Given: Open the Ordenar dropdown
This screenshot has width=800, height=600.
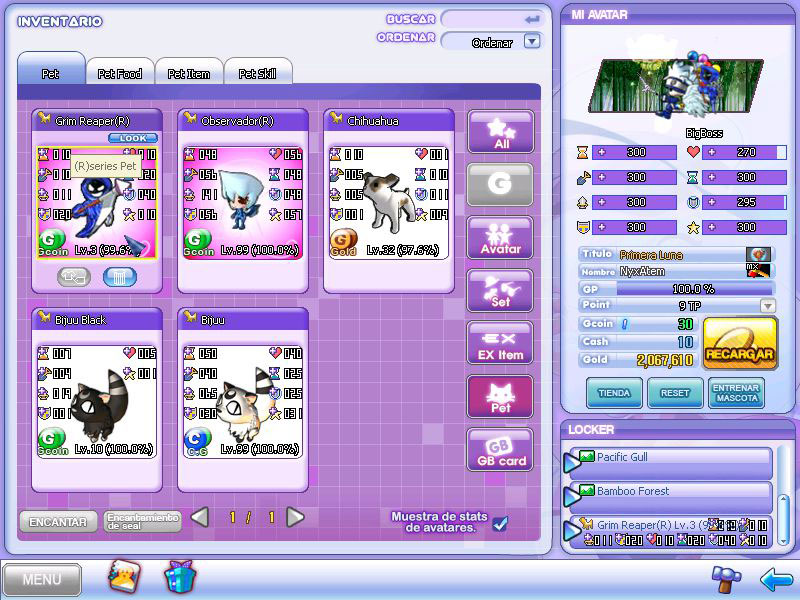Looking at the screenshot, I should coord(532,41).
